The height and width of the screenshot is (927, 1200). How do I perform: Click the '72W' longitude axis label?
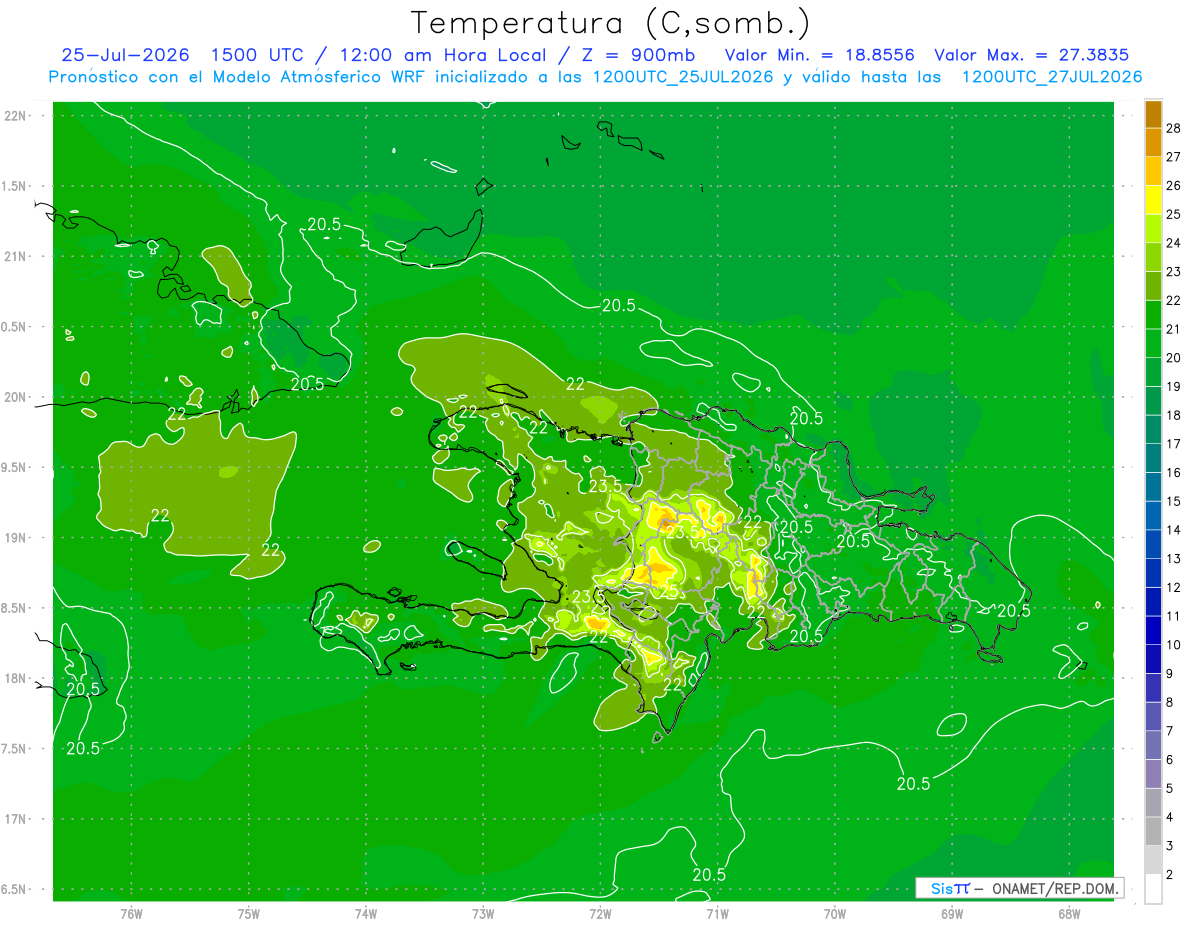point(600,914)
